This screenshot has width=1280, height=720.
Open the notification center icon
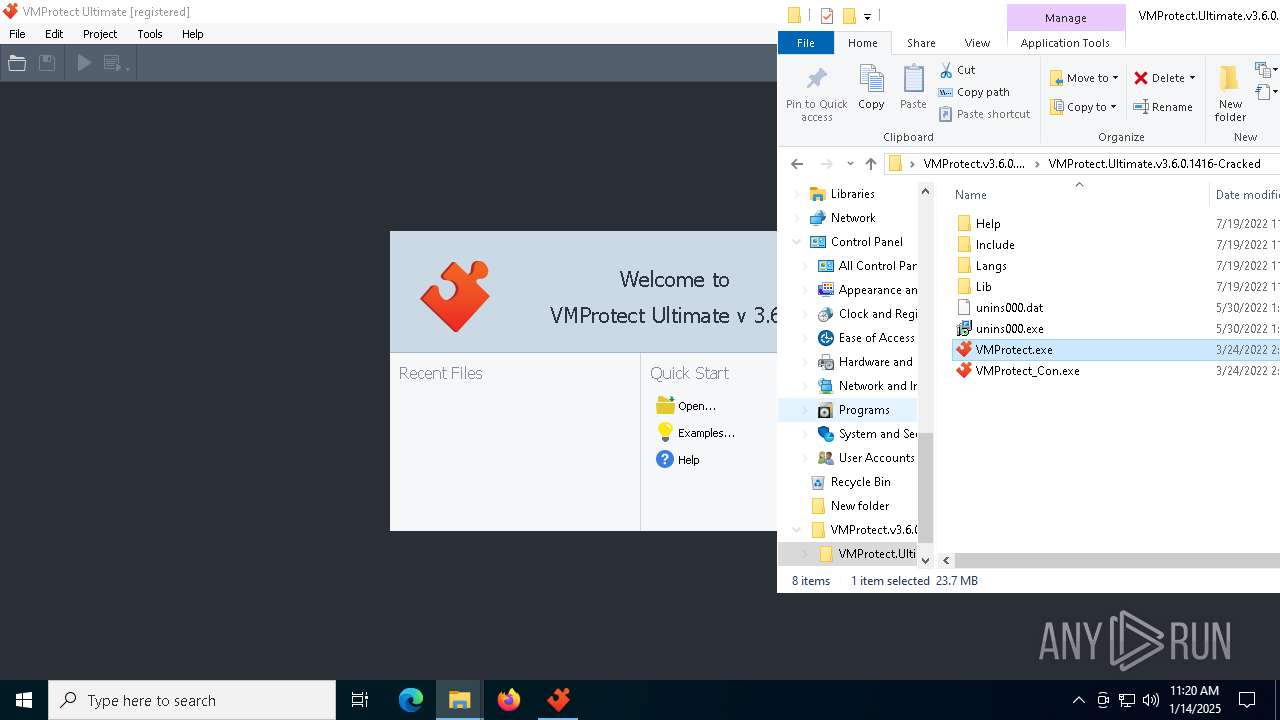pos(1247,700)
